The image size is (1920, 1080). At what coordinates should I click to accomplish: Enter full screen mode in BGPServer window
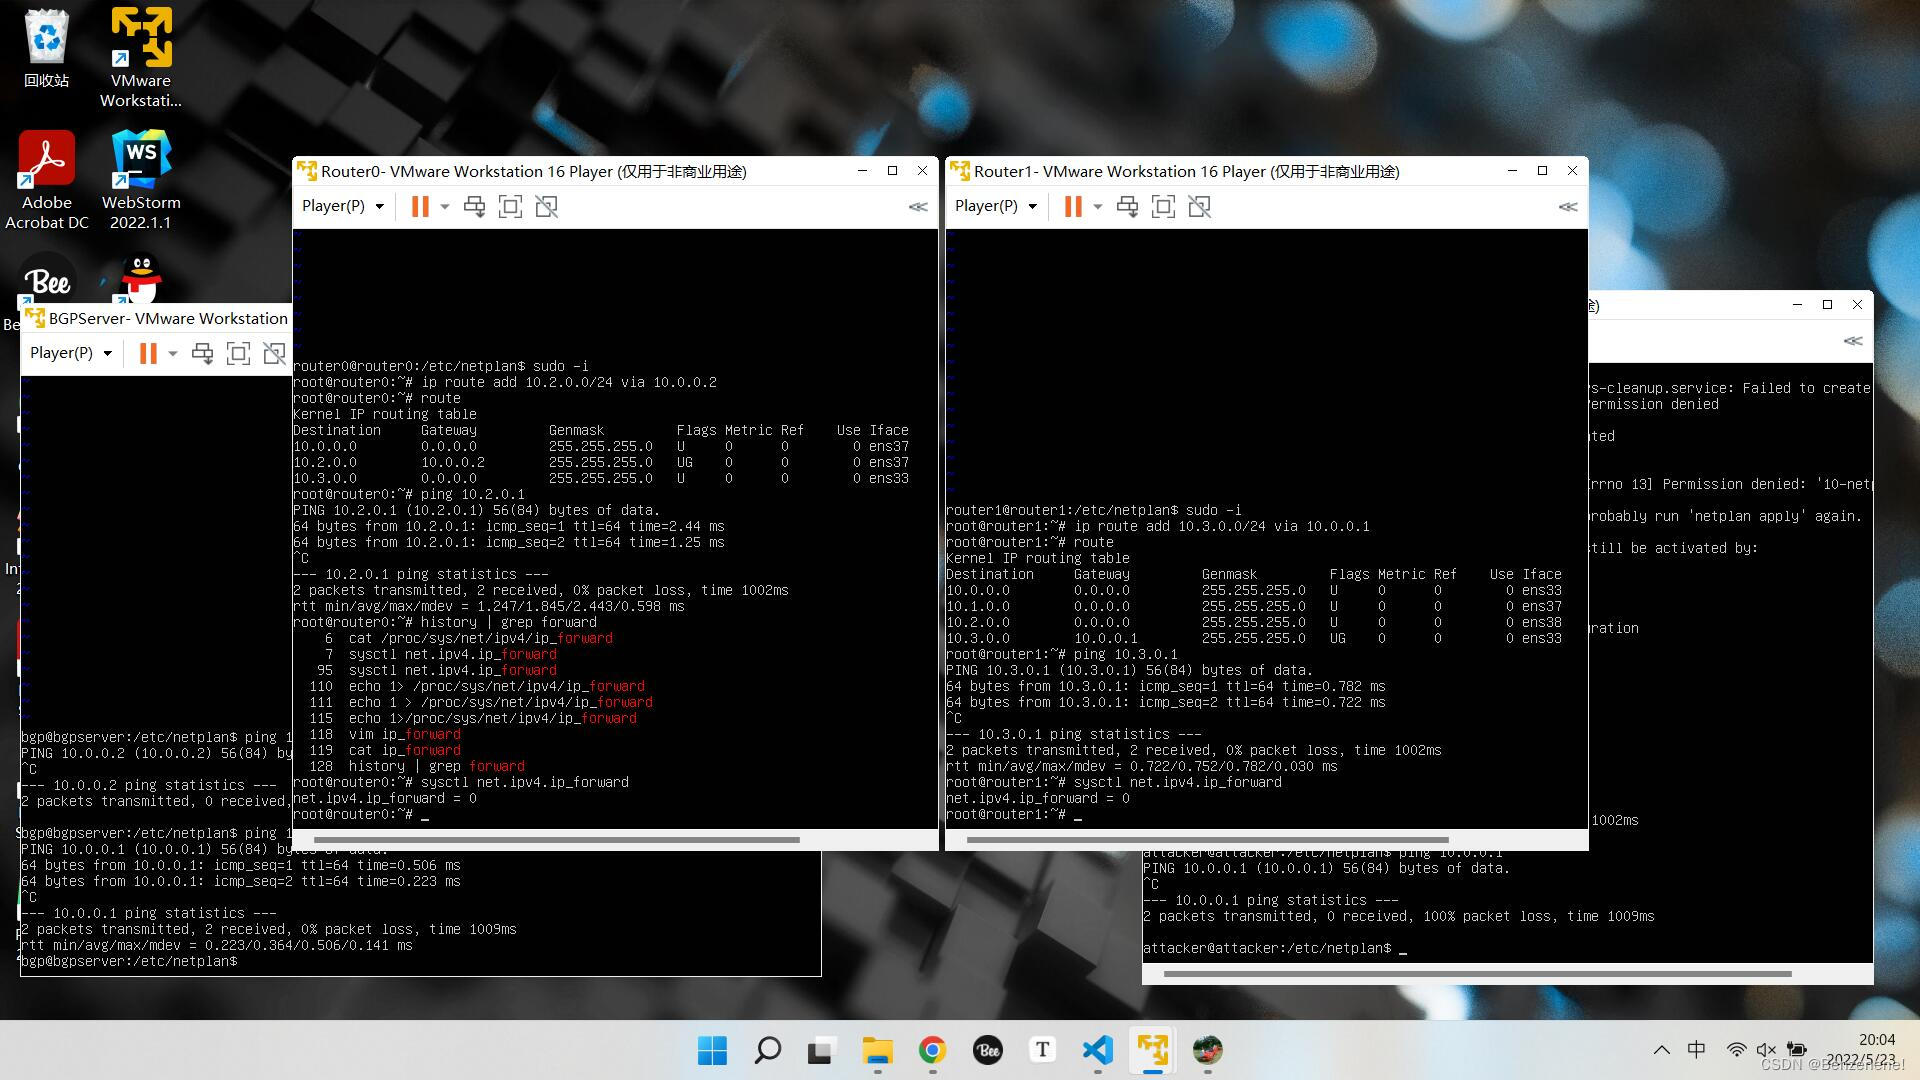tap(238, 353)
